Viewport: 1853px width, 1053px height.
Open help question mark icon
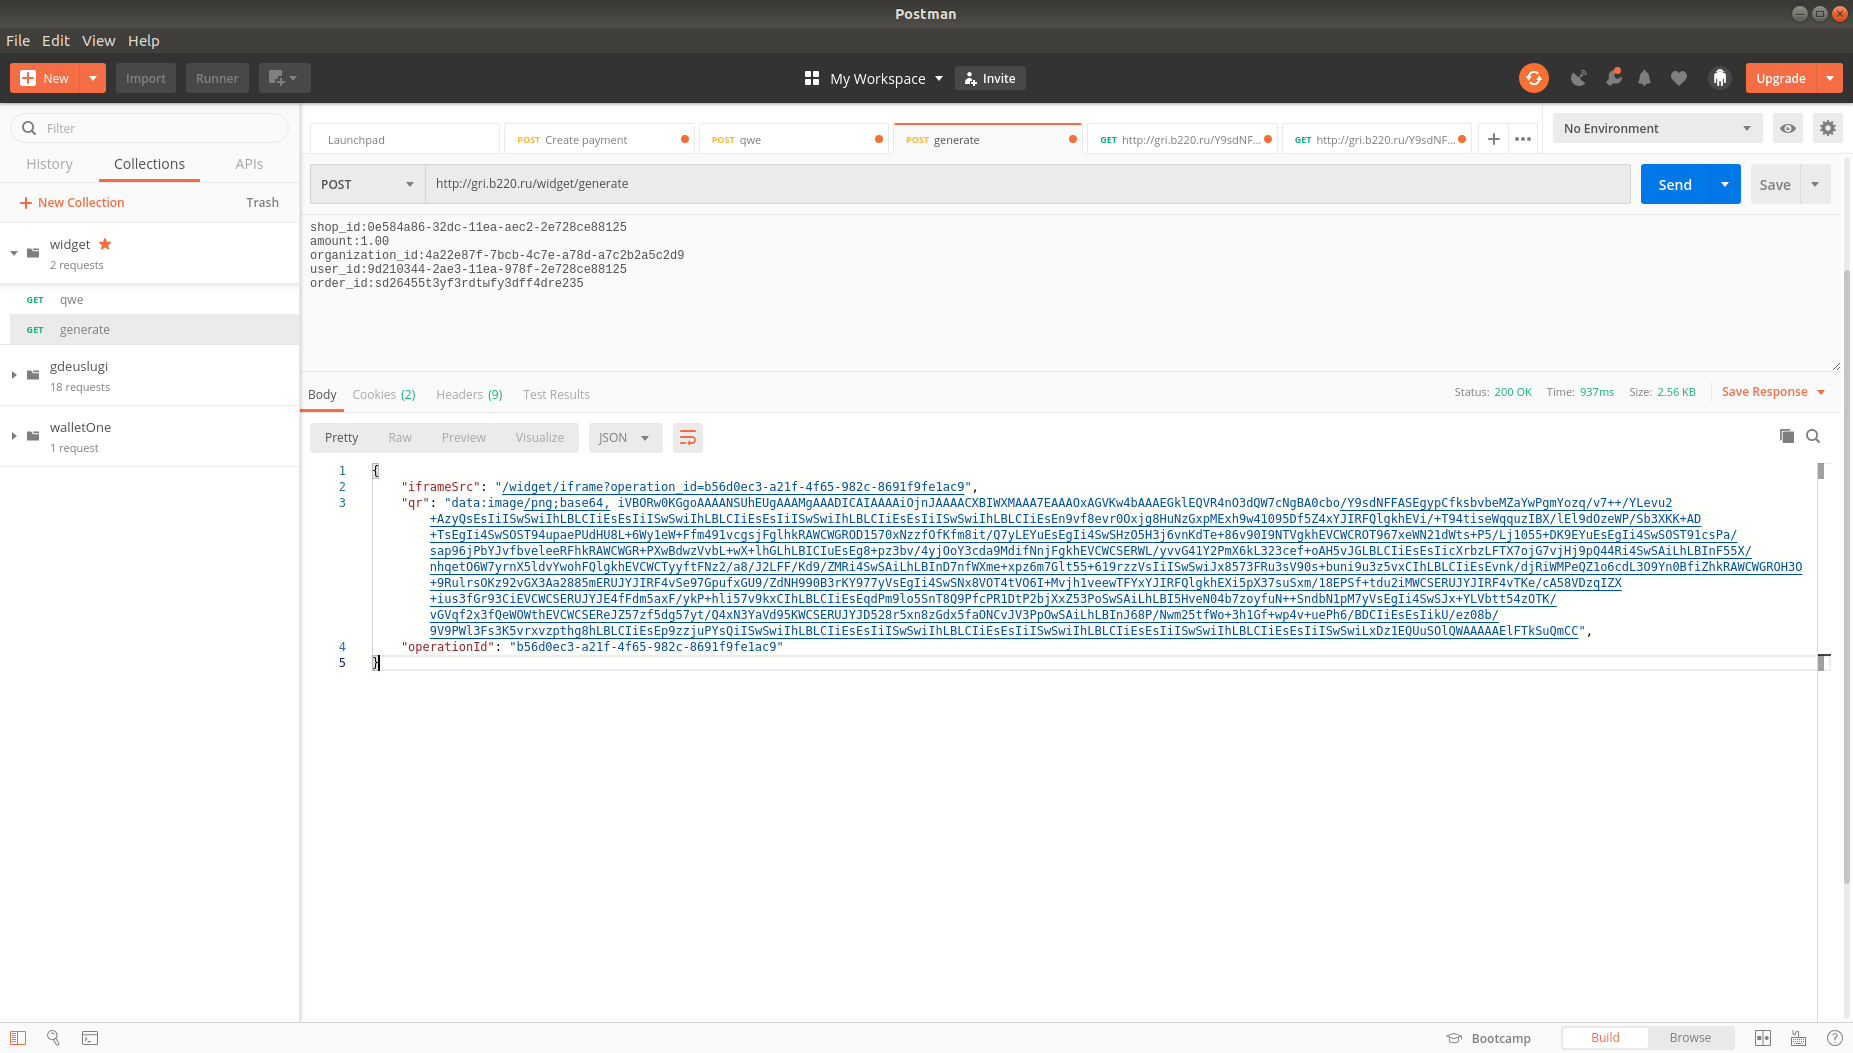tap(1834, 1038)
